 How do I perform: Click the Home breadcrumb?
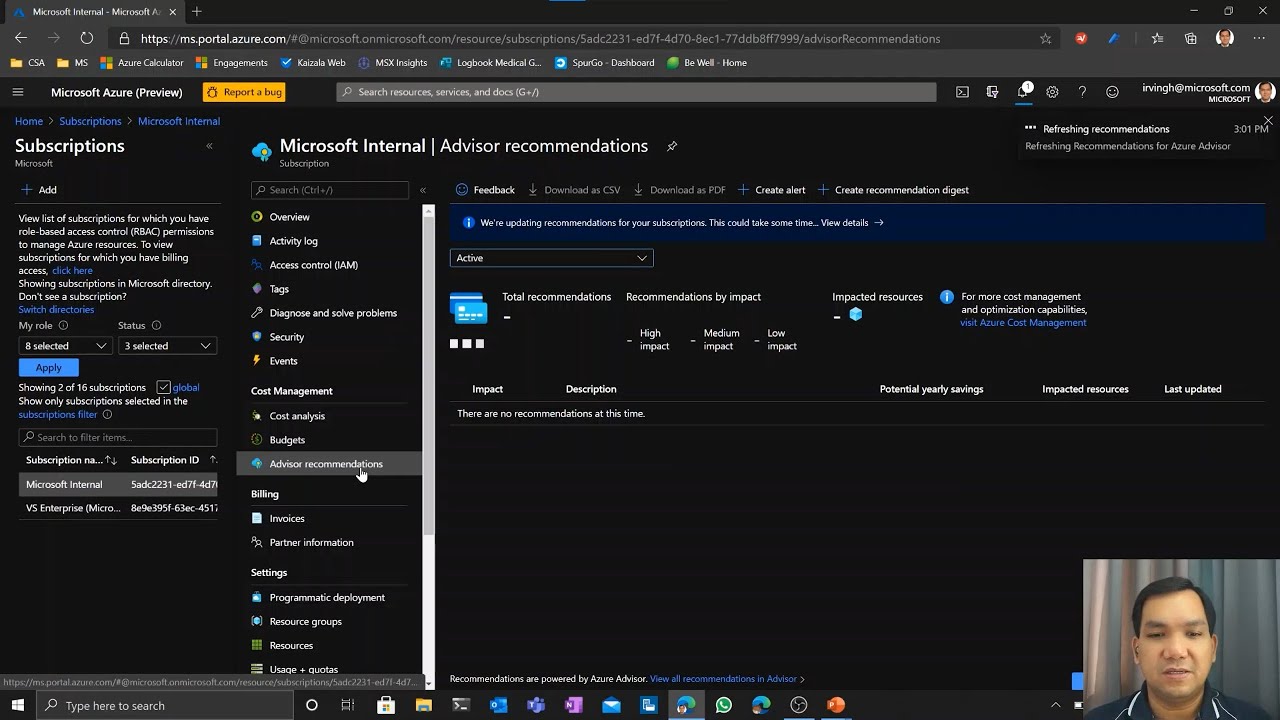pyautogui.click(x=29, y=121)
